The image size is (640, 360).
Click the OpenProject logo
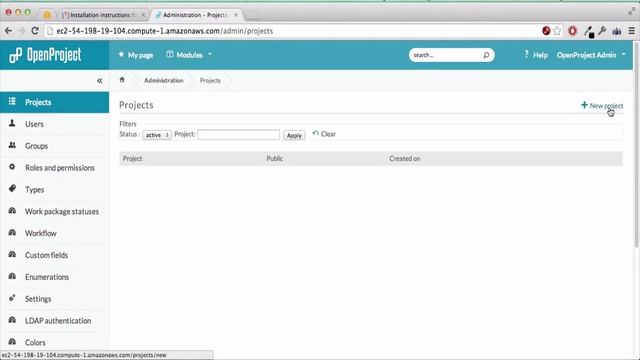[45, 55]
